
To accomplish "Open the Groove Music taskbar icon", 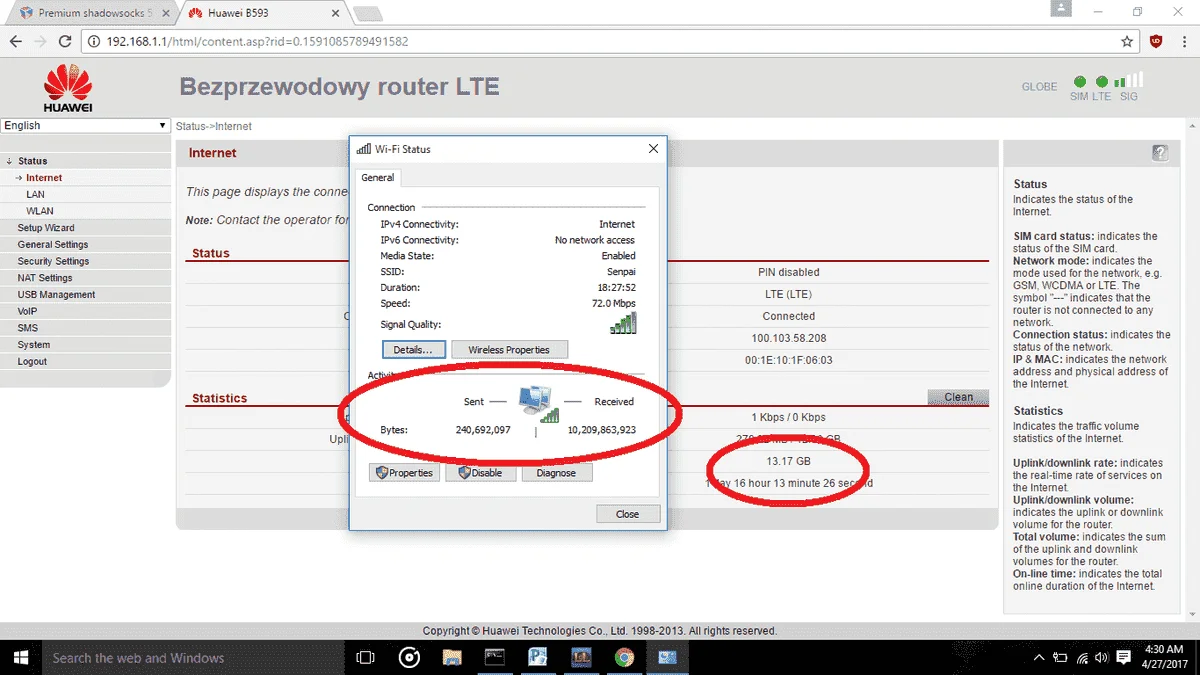I will [409, 657].
